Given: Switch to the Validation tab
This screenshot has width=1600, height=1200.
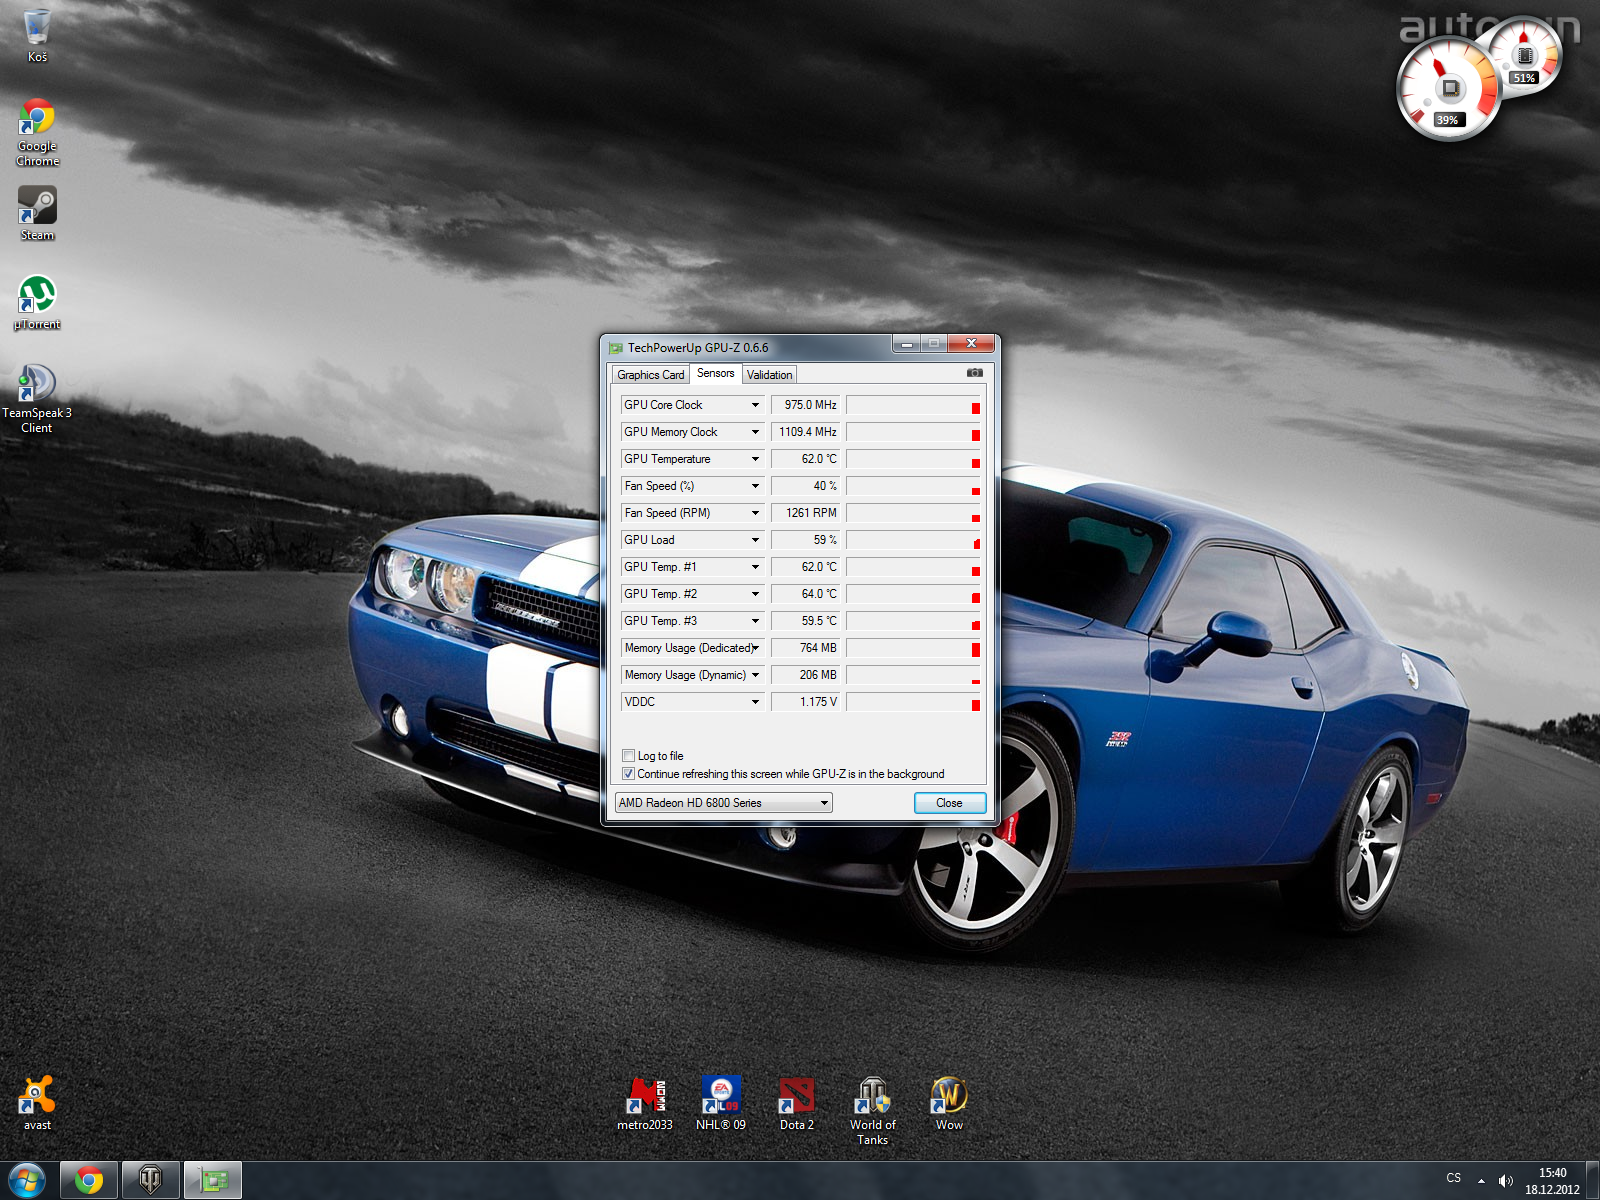Looking at the screenshot, I should (769, 375).
